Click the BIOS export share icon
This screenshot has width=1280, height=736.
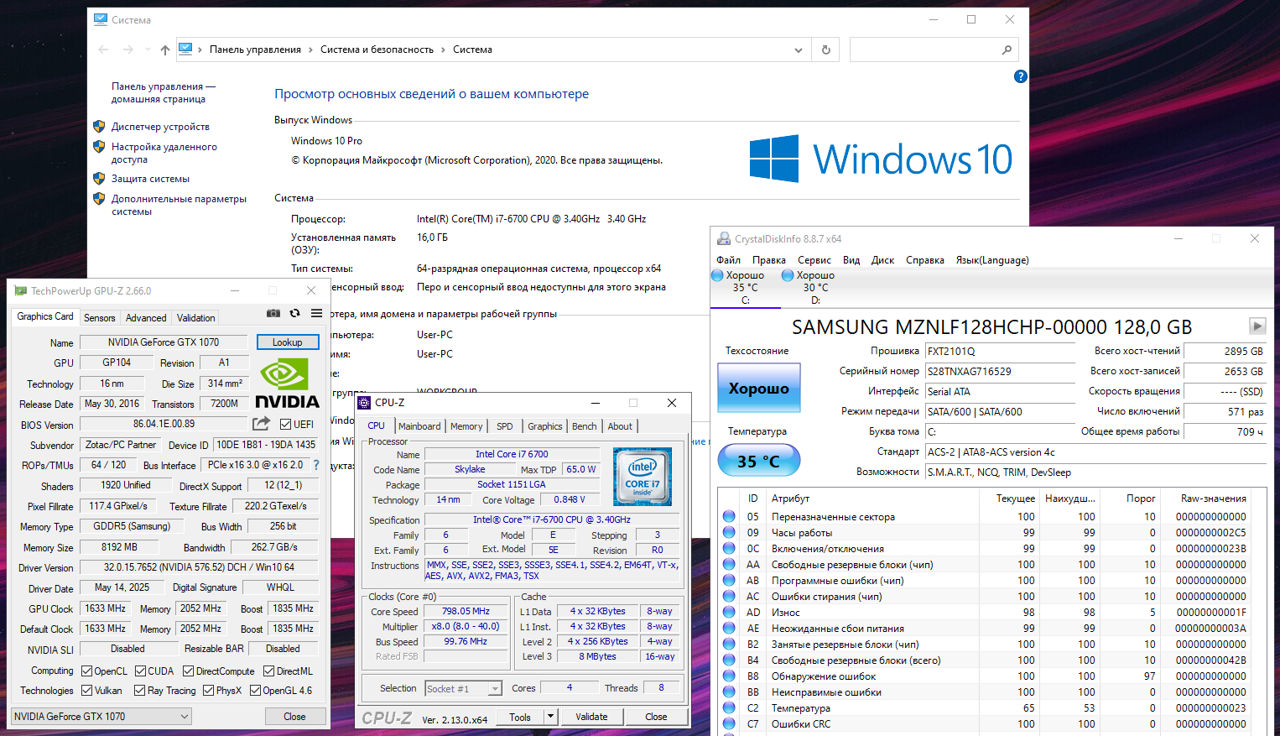pos(261,424)
